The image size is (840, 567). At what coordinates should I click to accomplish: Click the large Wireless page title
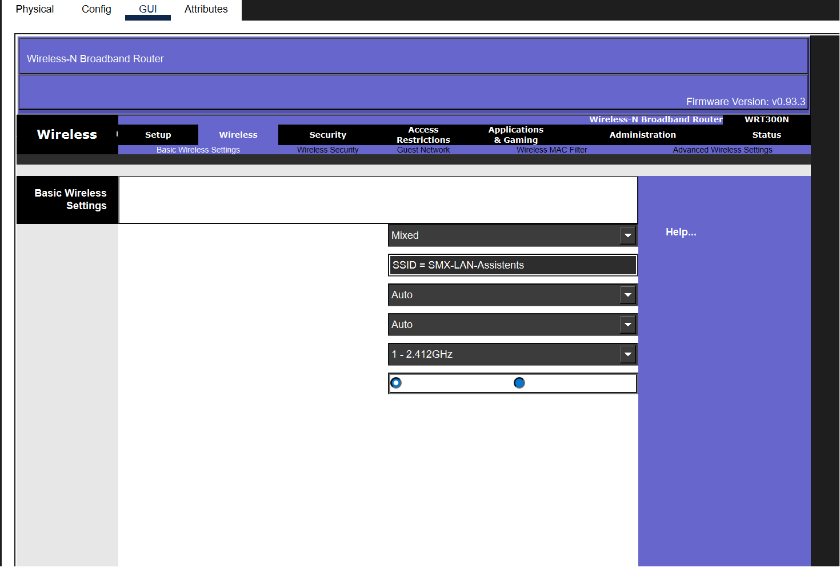coord(67,135)
